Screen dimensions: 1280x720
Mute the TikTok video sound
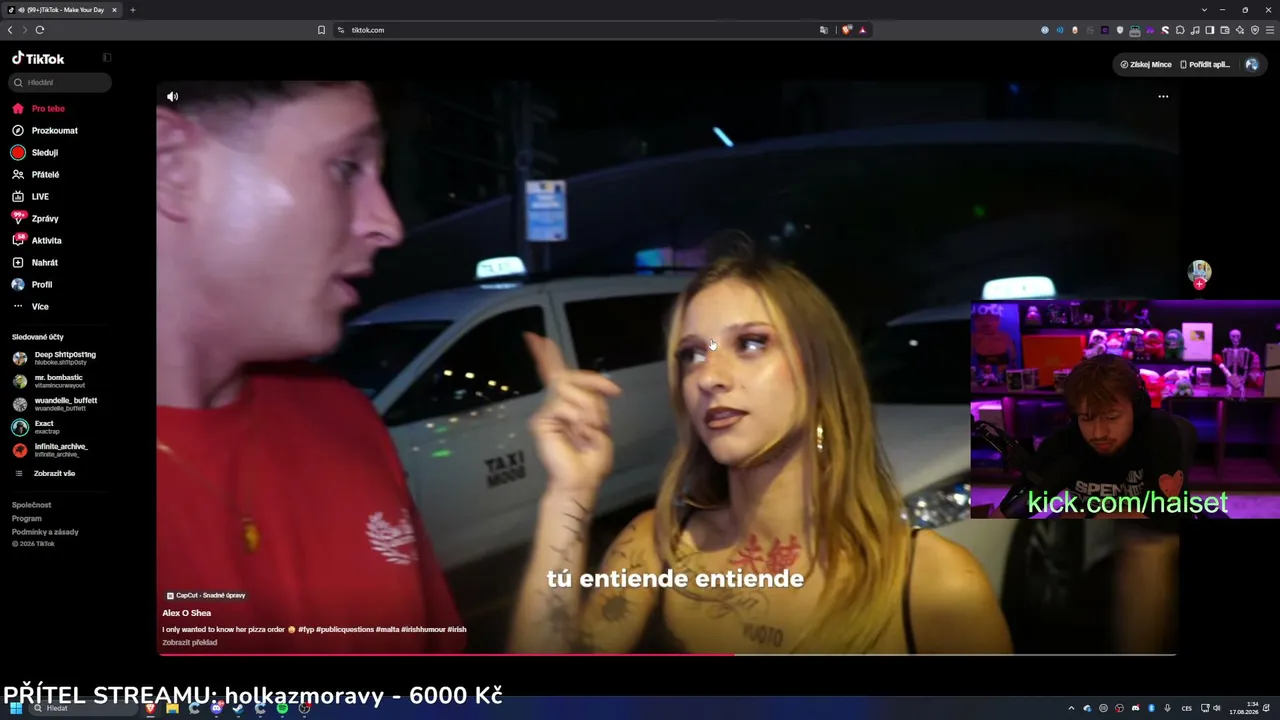172,97
